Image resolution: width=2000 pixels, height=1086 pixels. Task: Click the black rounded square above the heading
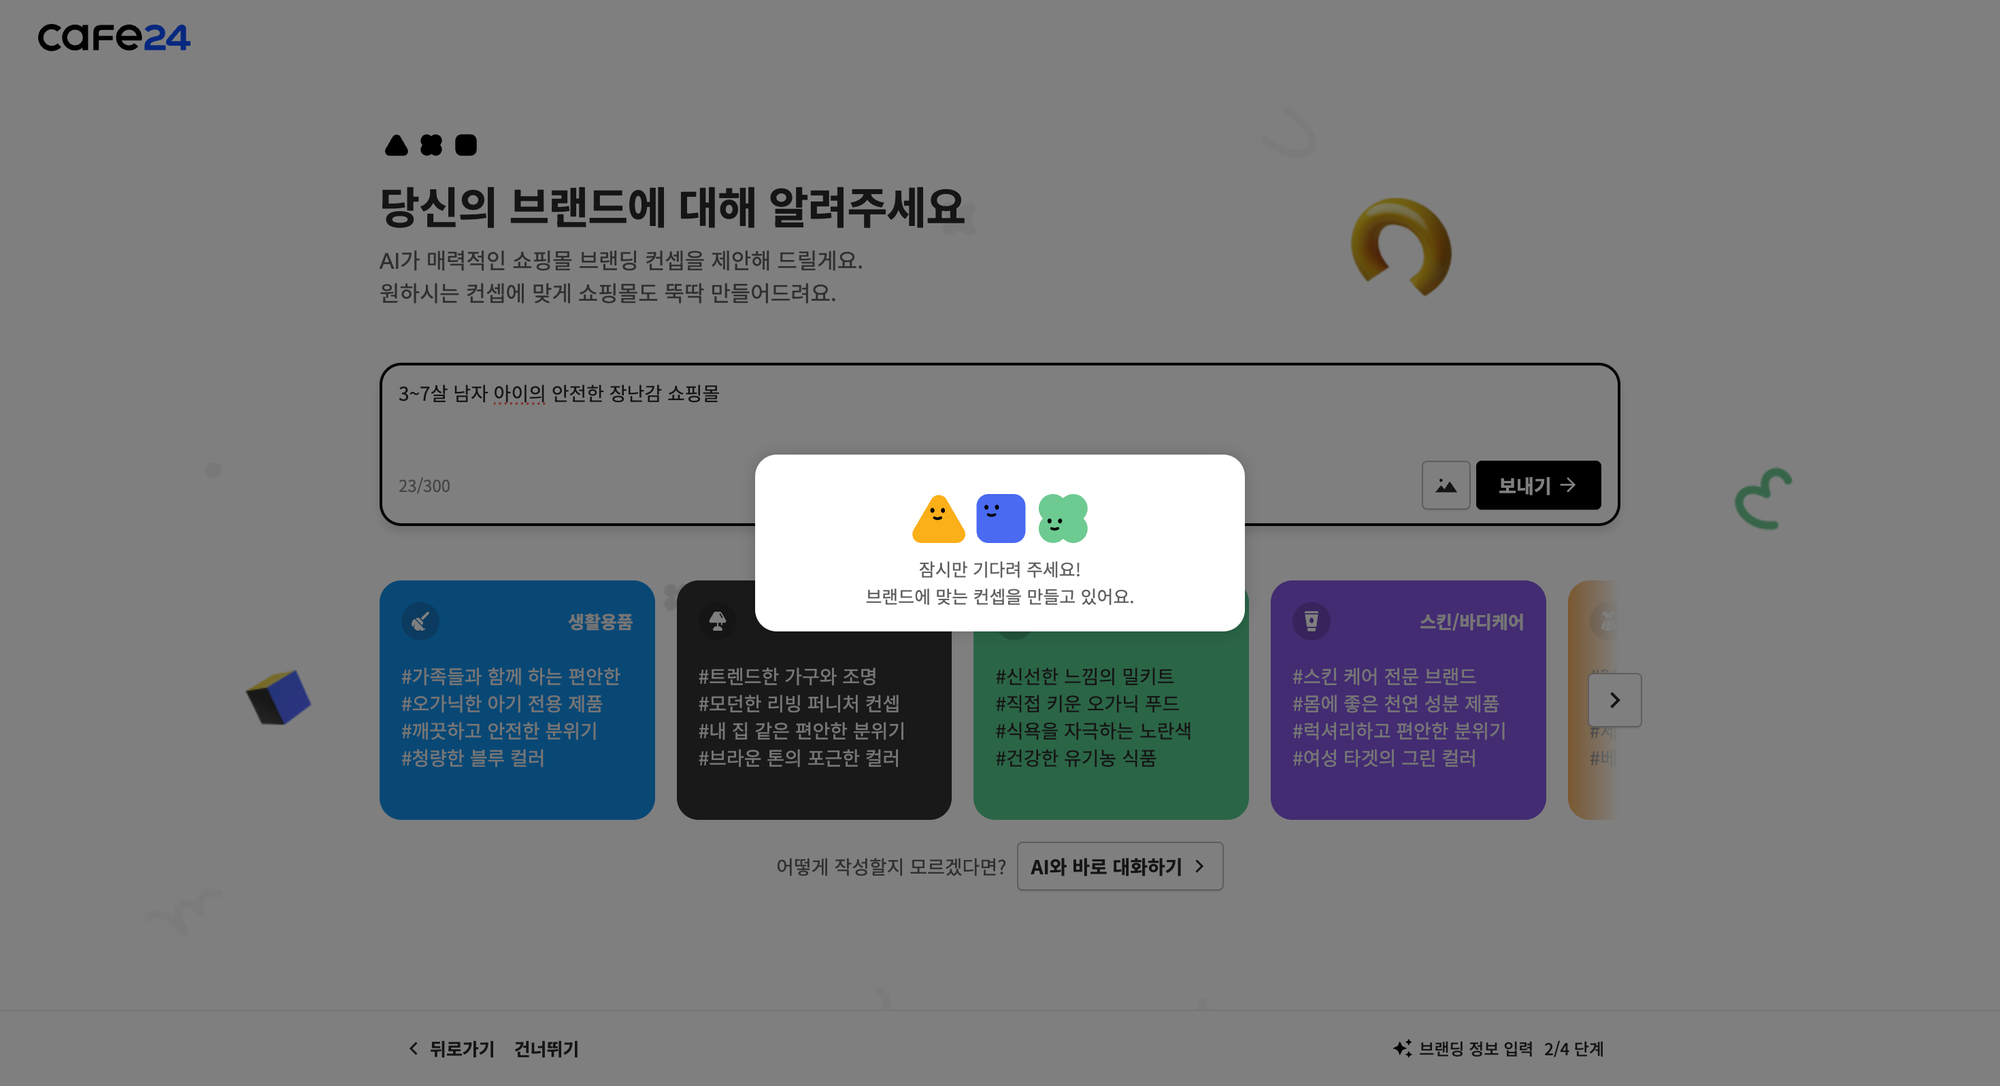[466, 145]
